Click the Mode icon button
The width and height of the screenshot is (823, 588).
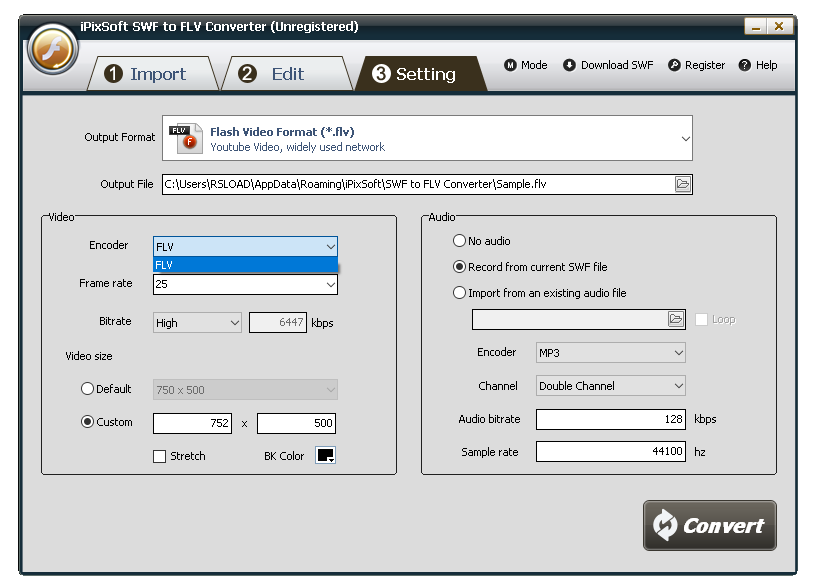510,65
